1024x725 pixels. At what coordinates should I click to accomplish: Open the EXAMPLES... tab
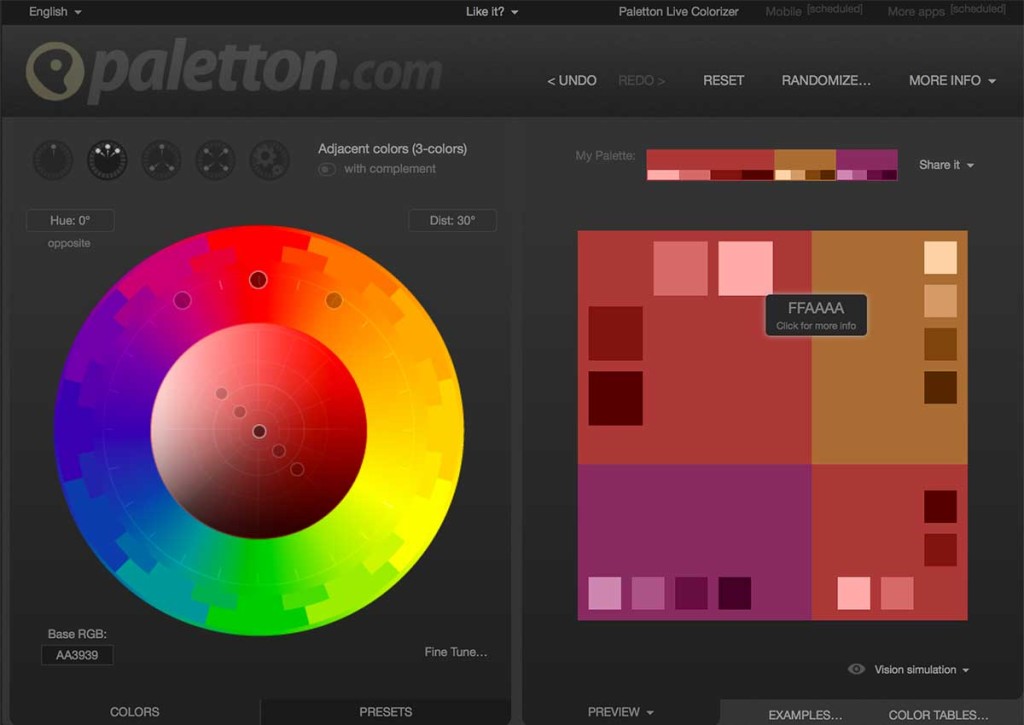click(805, 715)
